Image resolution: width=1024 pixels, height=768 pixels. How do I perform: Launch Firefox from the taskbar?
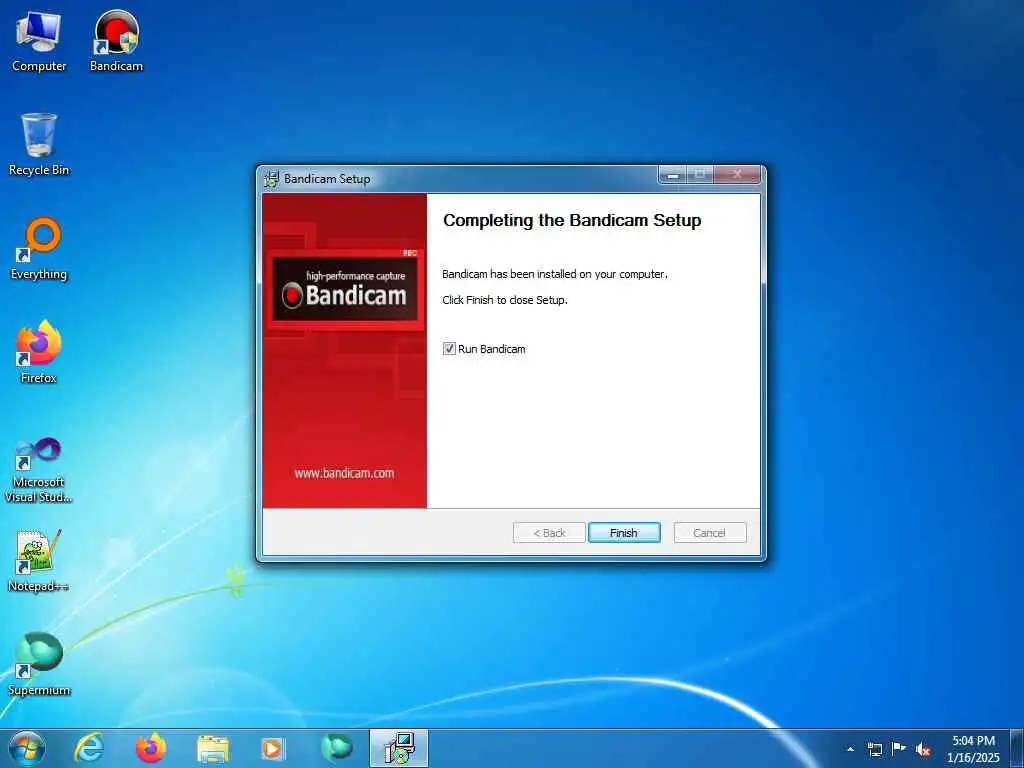pos(151,748)
